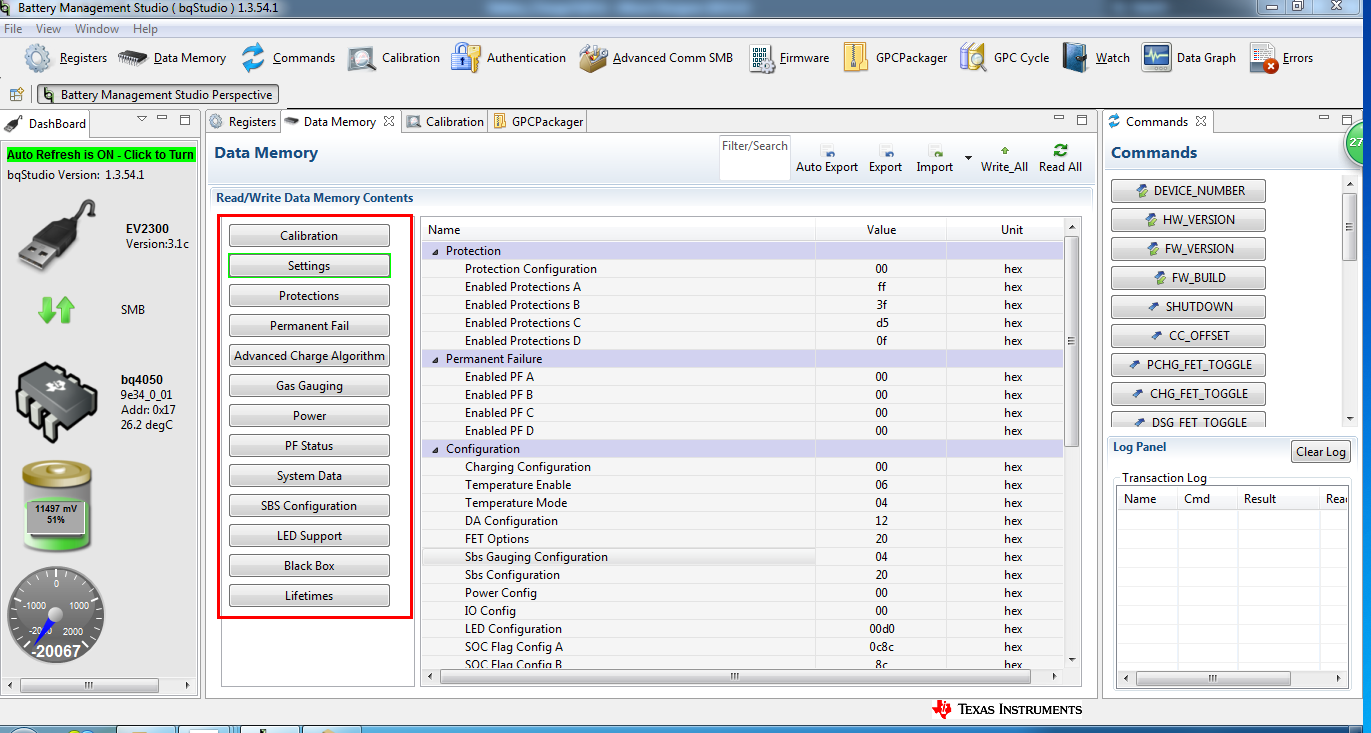This screenshot has width=1371, height=733.
Task: Select the Permanent Fail category button
Action: pyautogui.click(x=309, y=326)
